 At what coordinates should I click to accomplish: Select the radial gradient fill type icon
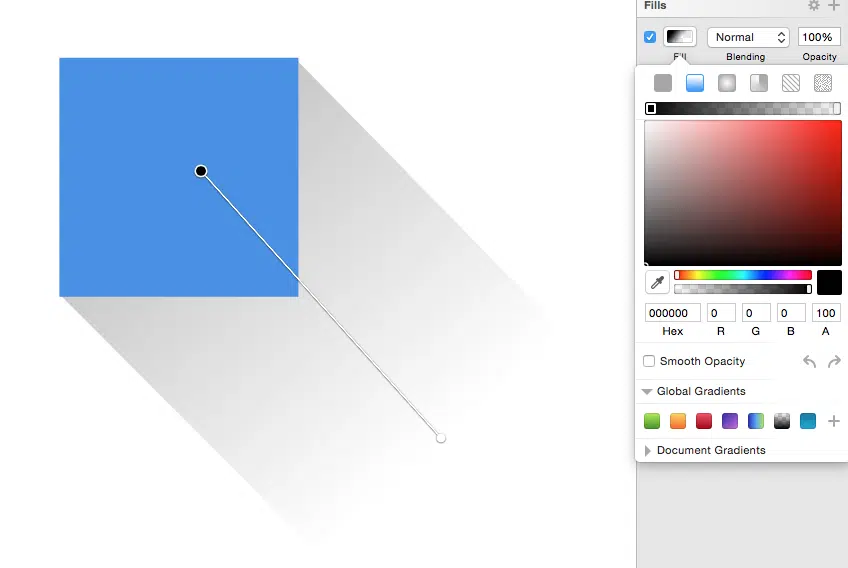pos(727,83)
